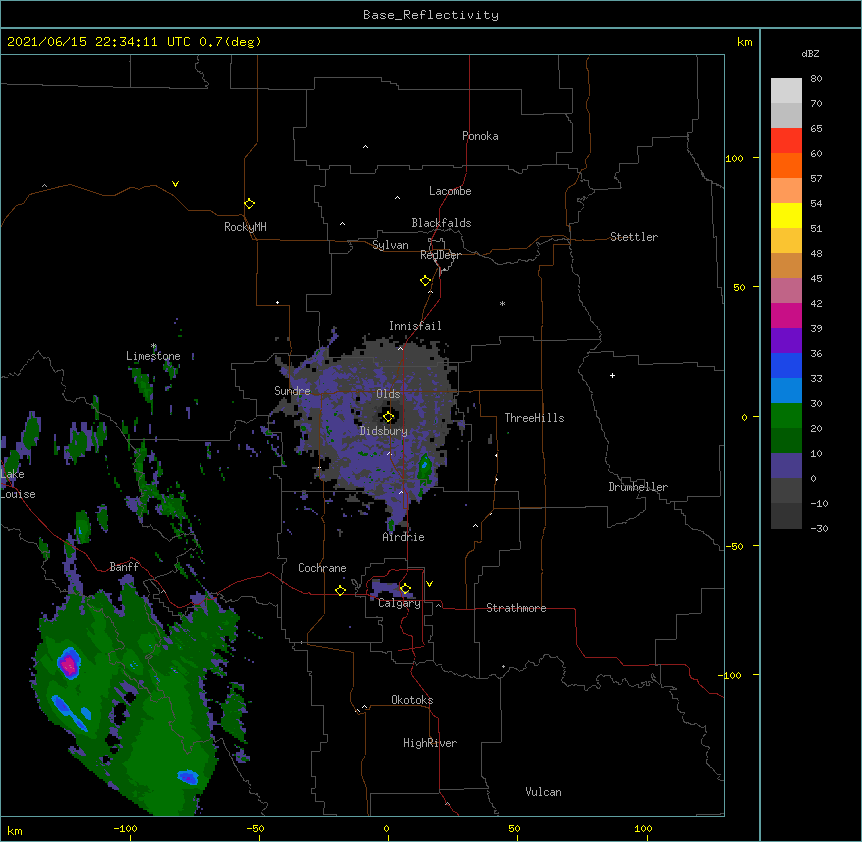Select the radar site diamond between Olds and Didsbury
This screenshot has width=862, height=842.
pos(388,417)
